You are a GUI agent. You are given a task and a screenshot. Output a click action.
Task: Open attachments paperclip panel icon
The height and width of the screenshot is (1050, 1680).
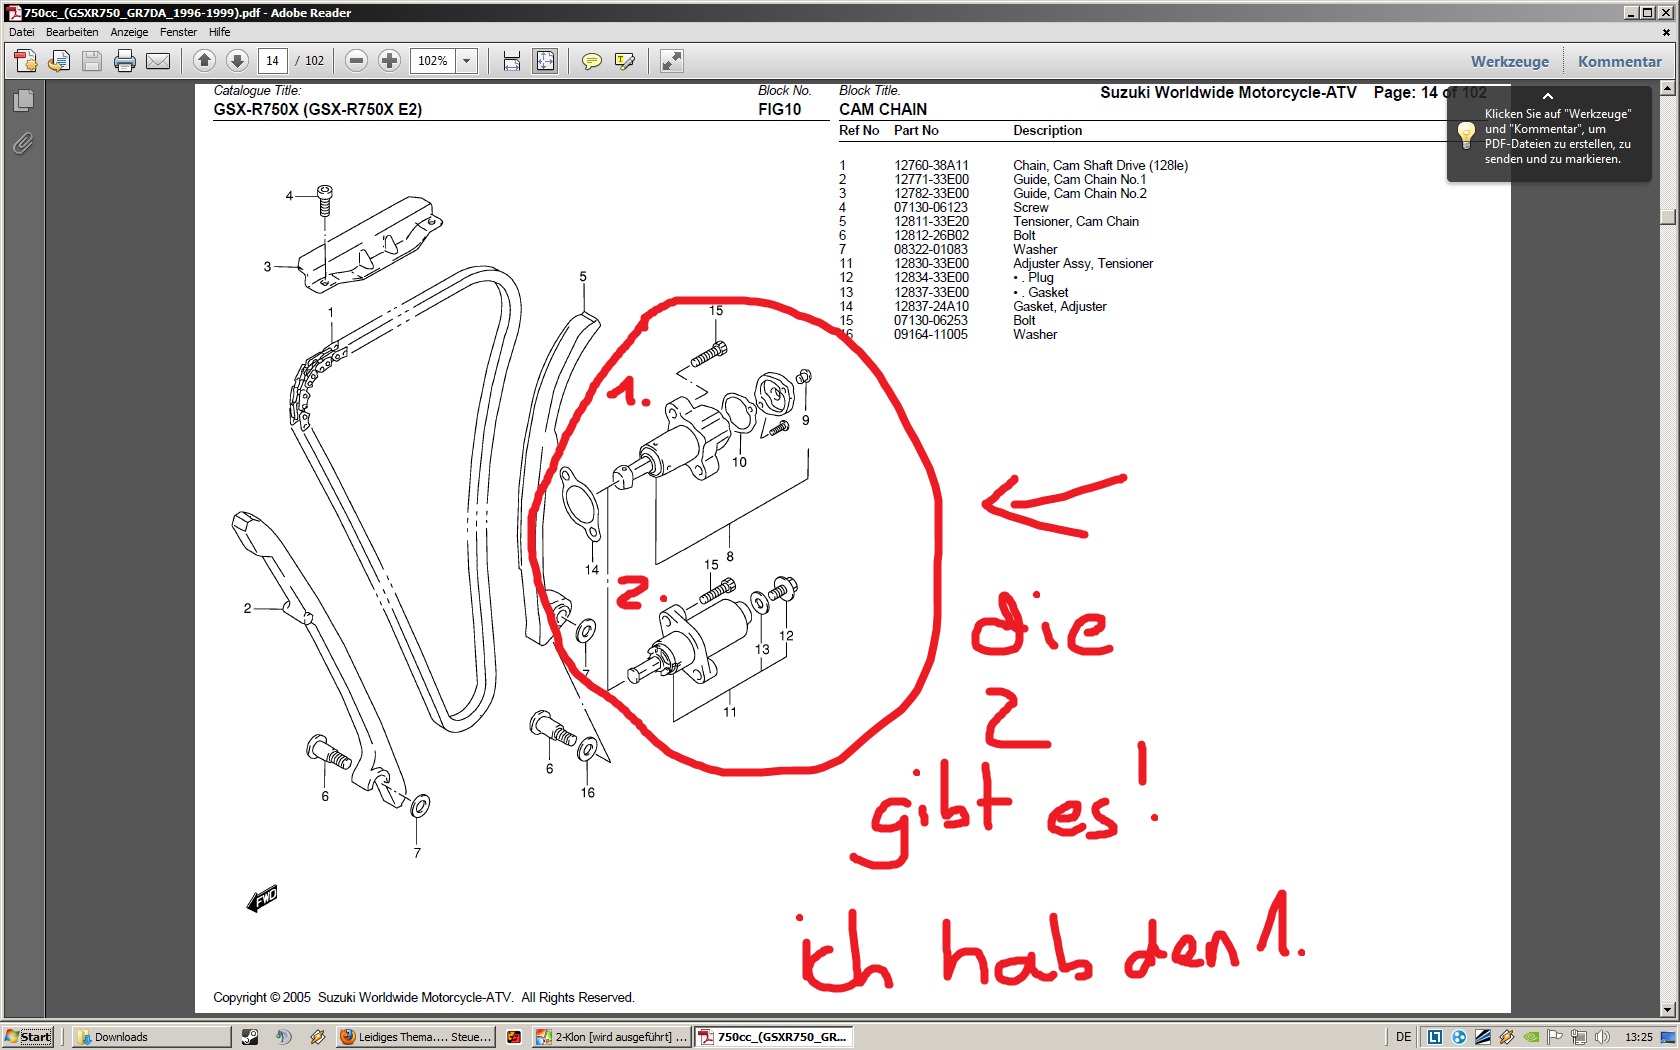(23, 144)
